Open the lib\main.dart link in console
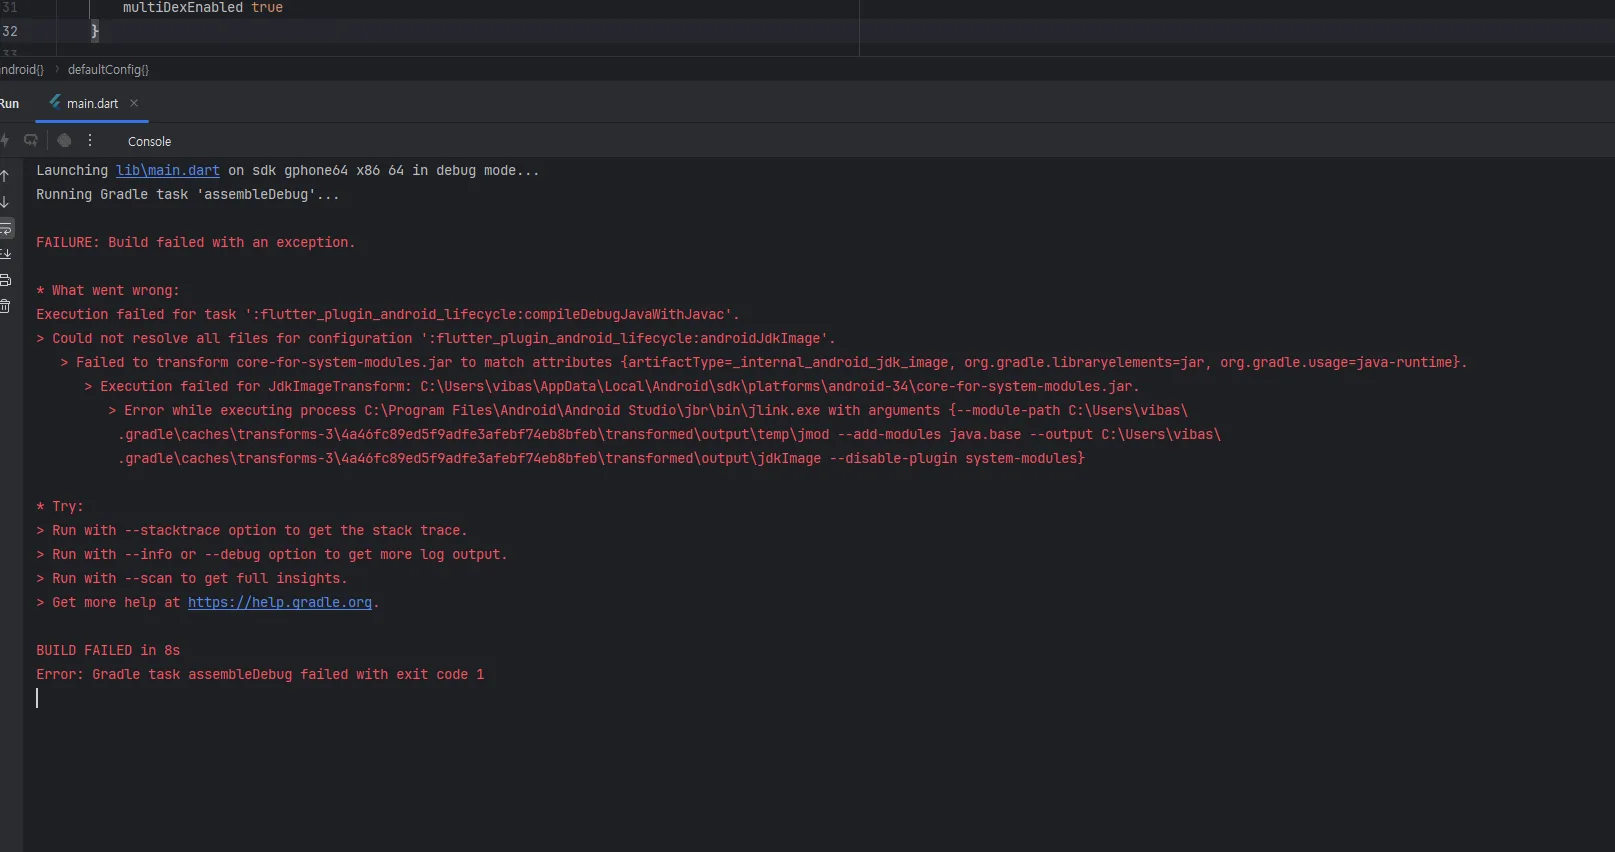The width and height of the screenshot is (1615, 852). 168,171
